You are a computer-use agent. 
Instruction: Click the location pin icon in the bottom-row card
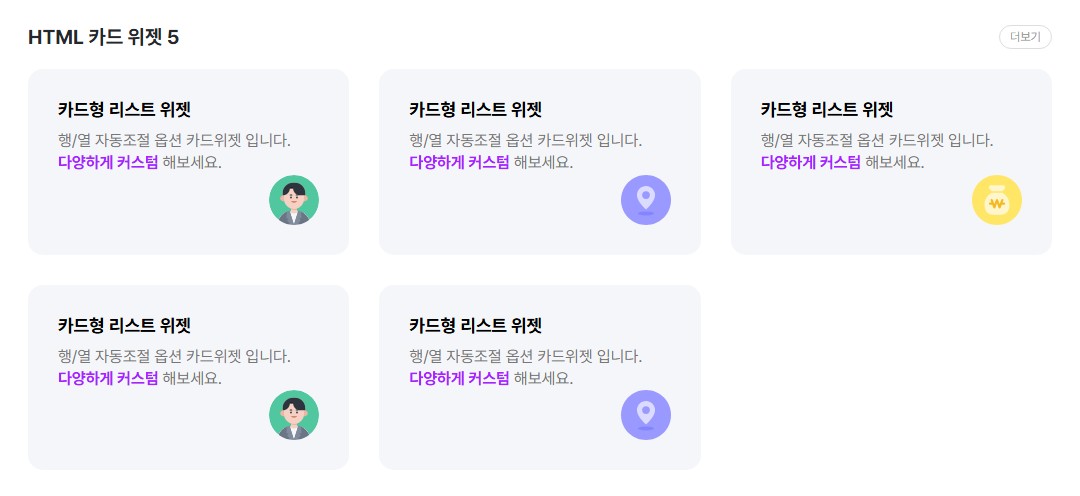coord(646,415)
